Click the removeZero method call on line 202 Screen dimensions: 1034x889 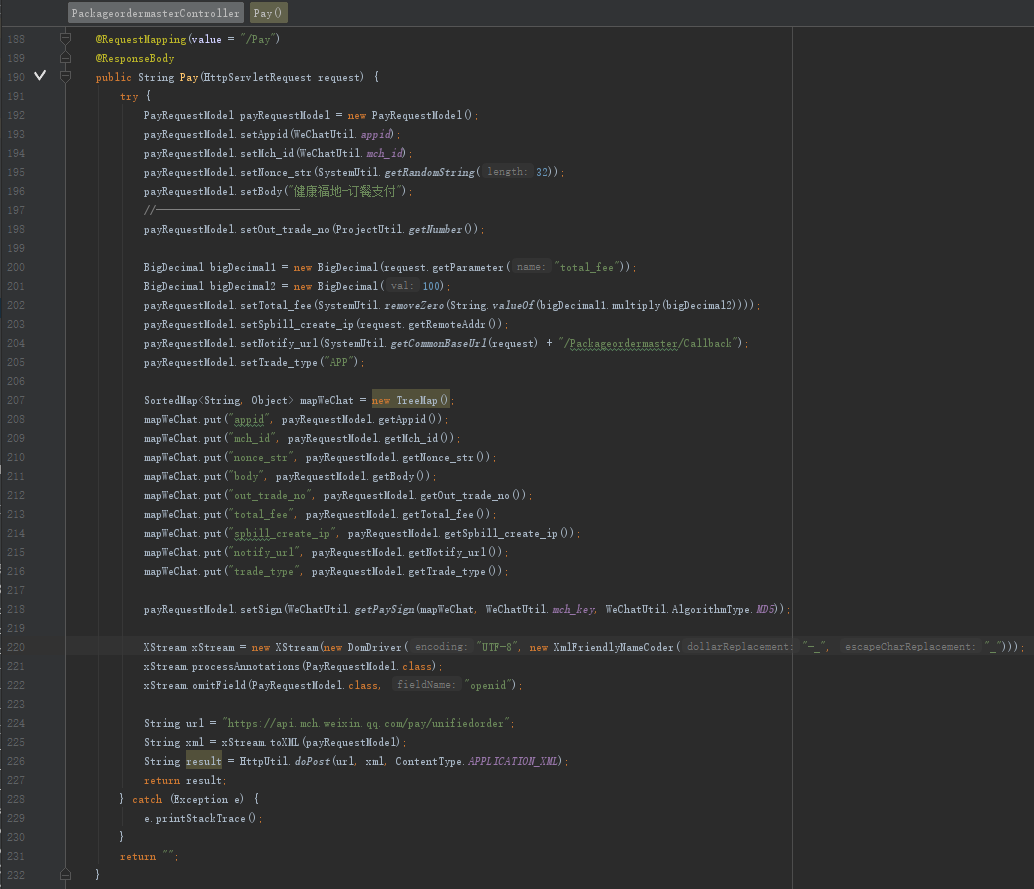[414, 305]
